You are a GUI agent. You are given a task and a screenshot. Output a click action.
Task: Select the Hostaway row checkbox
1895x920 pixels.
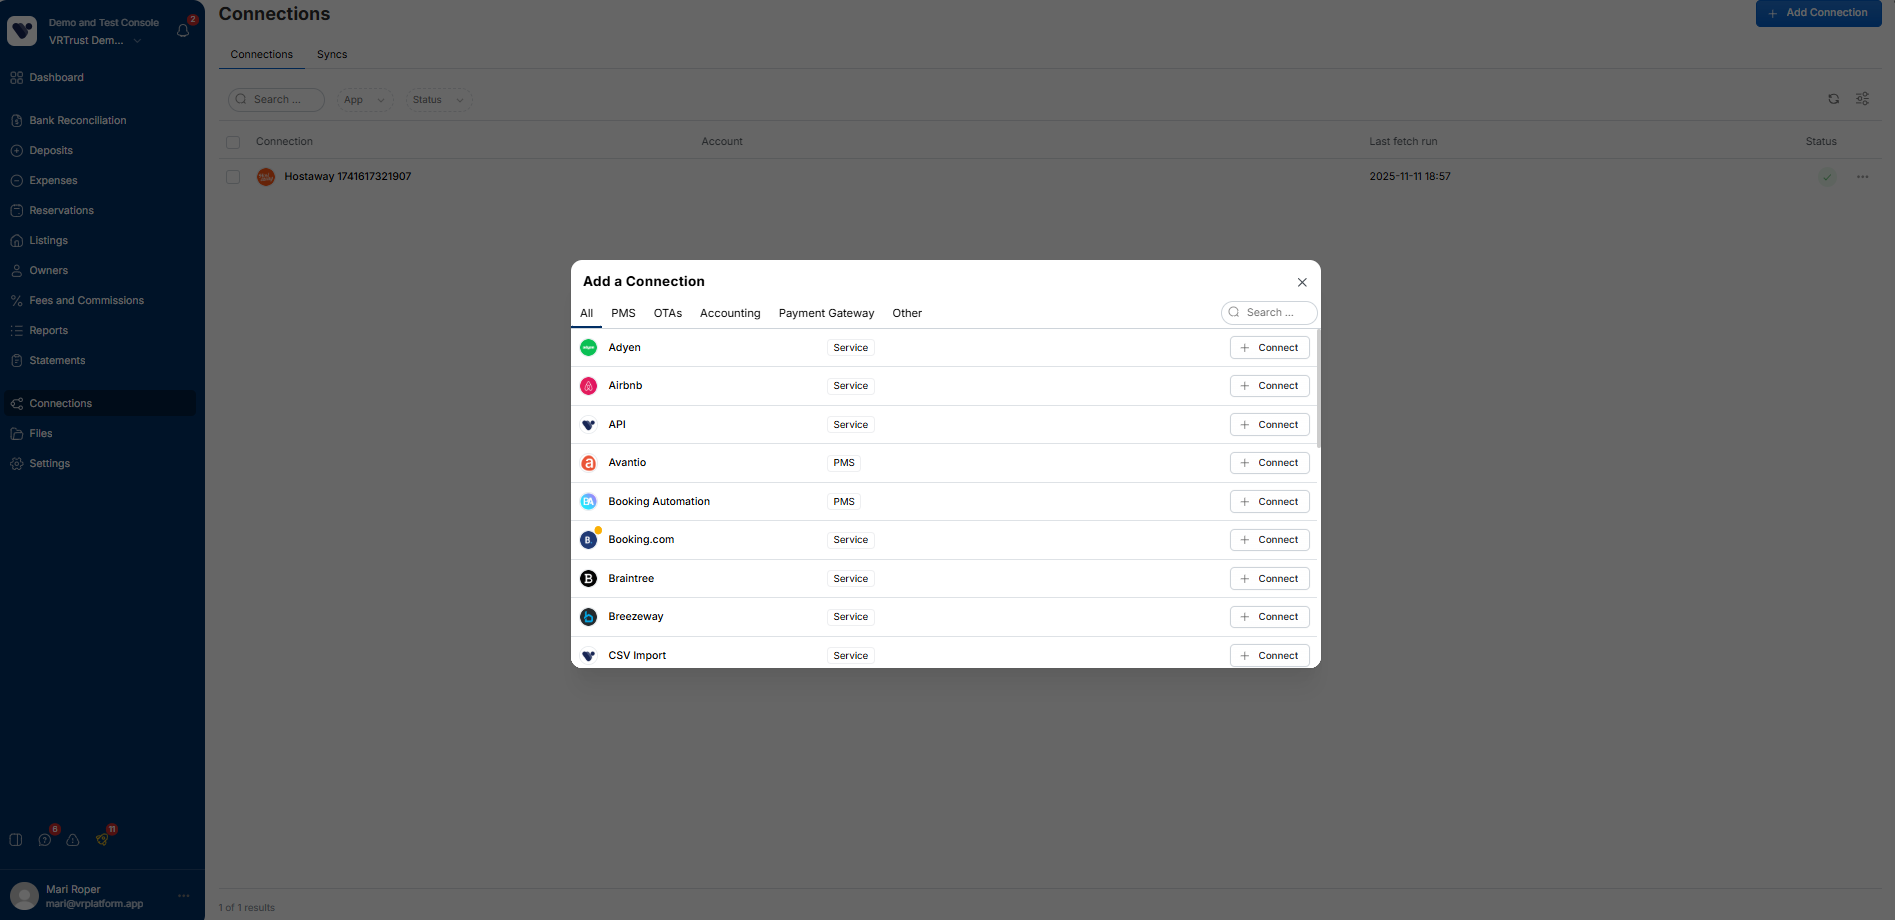click(x=233, y=177)
